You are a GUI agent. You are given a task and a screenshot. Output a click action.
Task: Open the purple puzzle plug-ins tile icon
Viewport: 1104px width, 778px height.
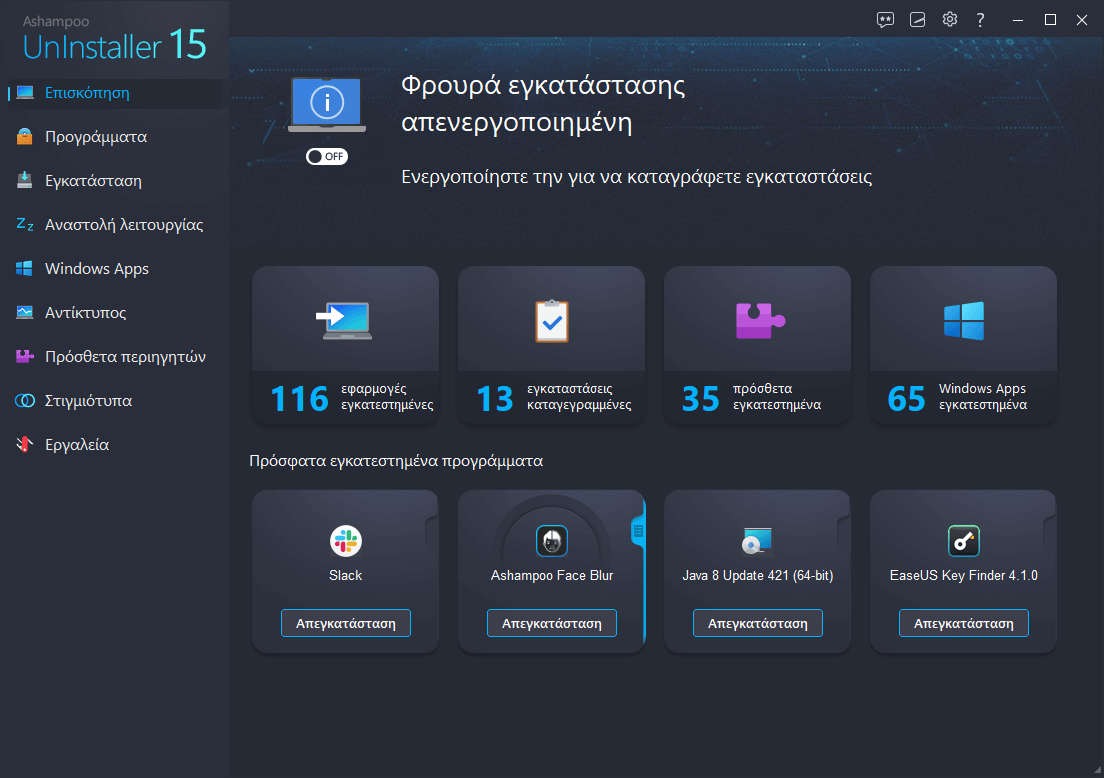click(x=760, y=320)
